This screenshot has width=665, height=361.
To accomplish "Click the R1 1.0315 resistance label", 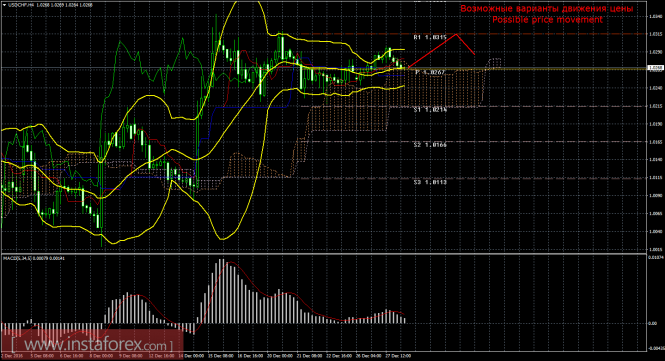I will coord(430,37).
